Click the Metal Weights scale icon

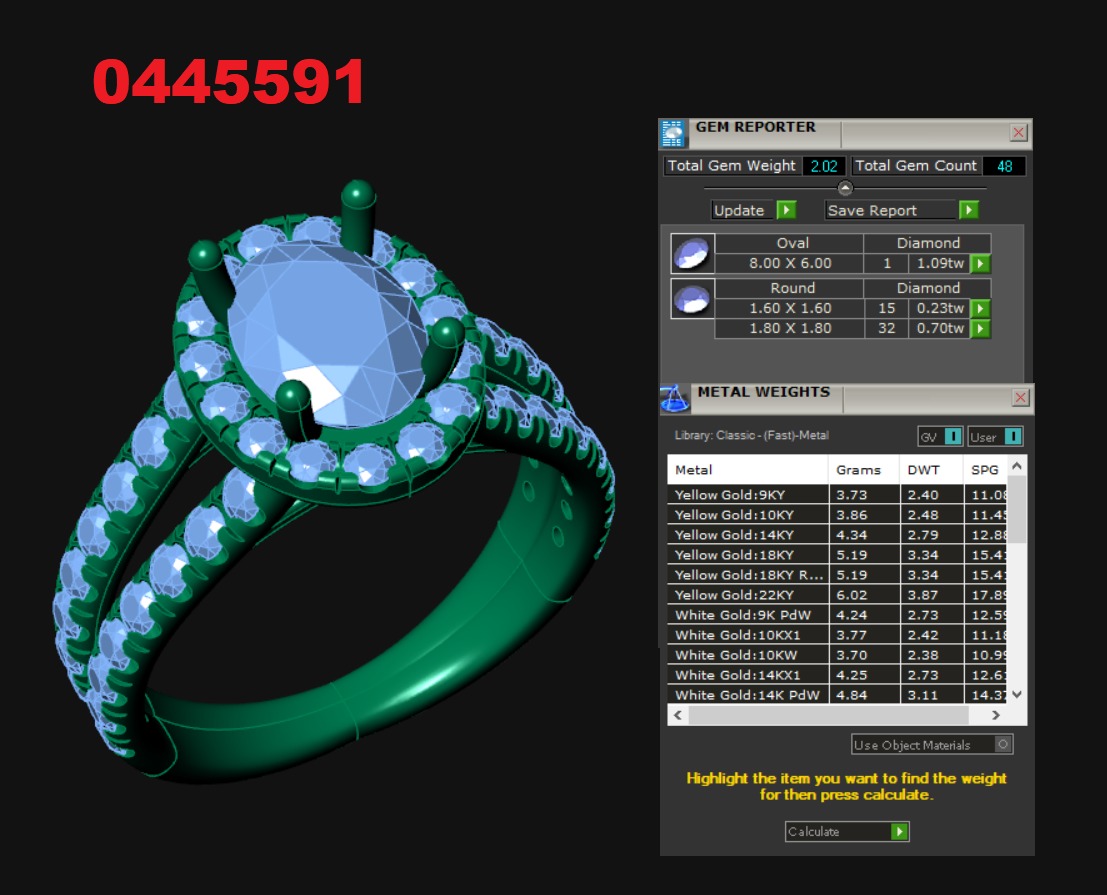675,399
